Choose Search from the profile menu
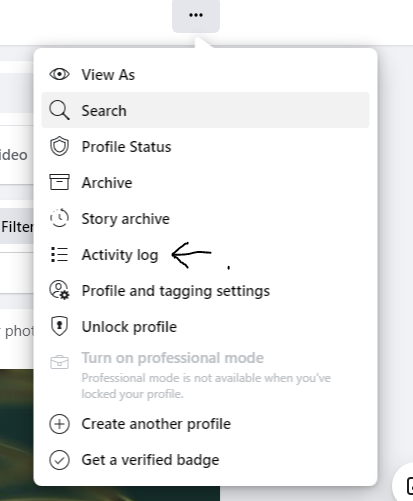 point(205,110)
